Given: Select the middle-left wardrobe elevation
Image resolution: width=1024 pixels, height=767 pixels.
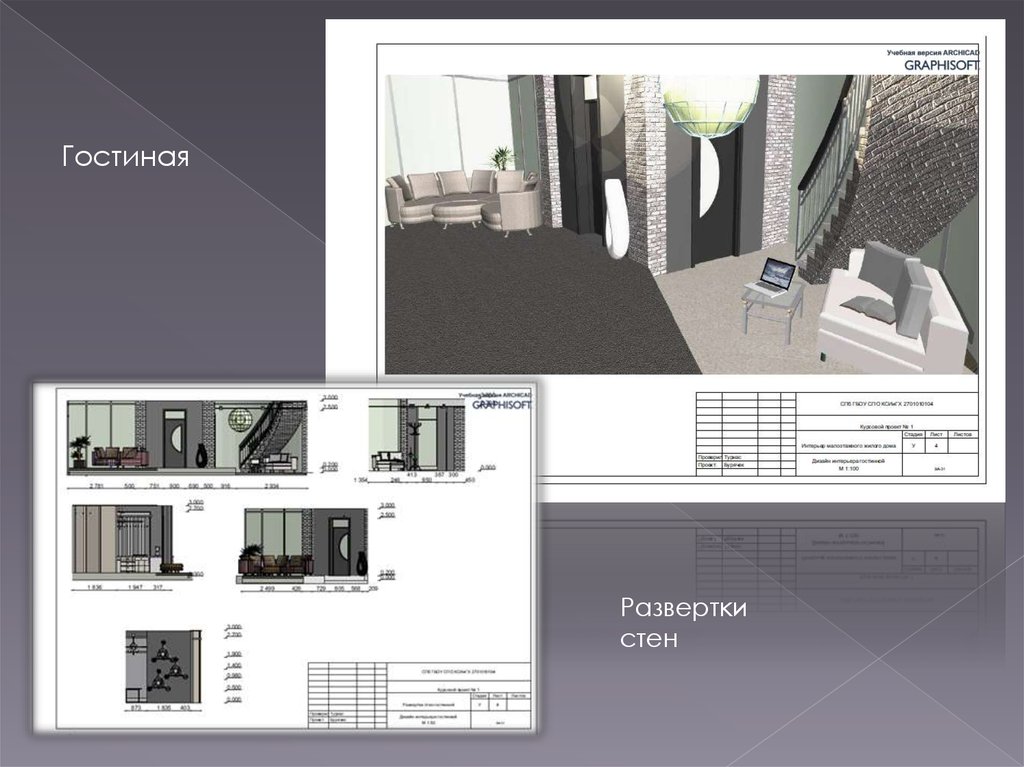Looking at the screenshot, I should (123, 542).
